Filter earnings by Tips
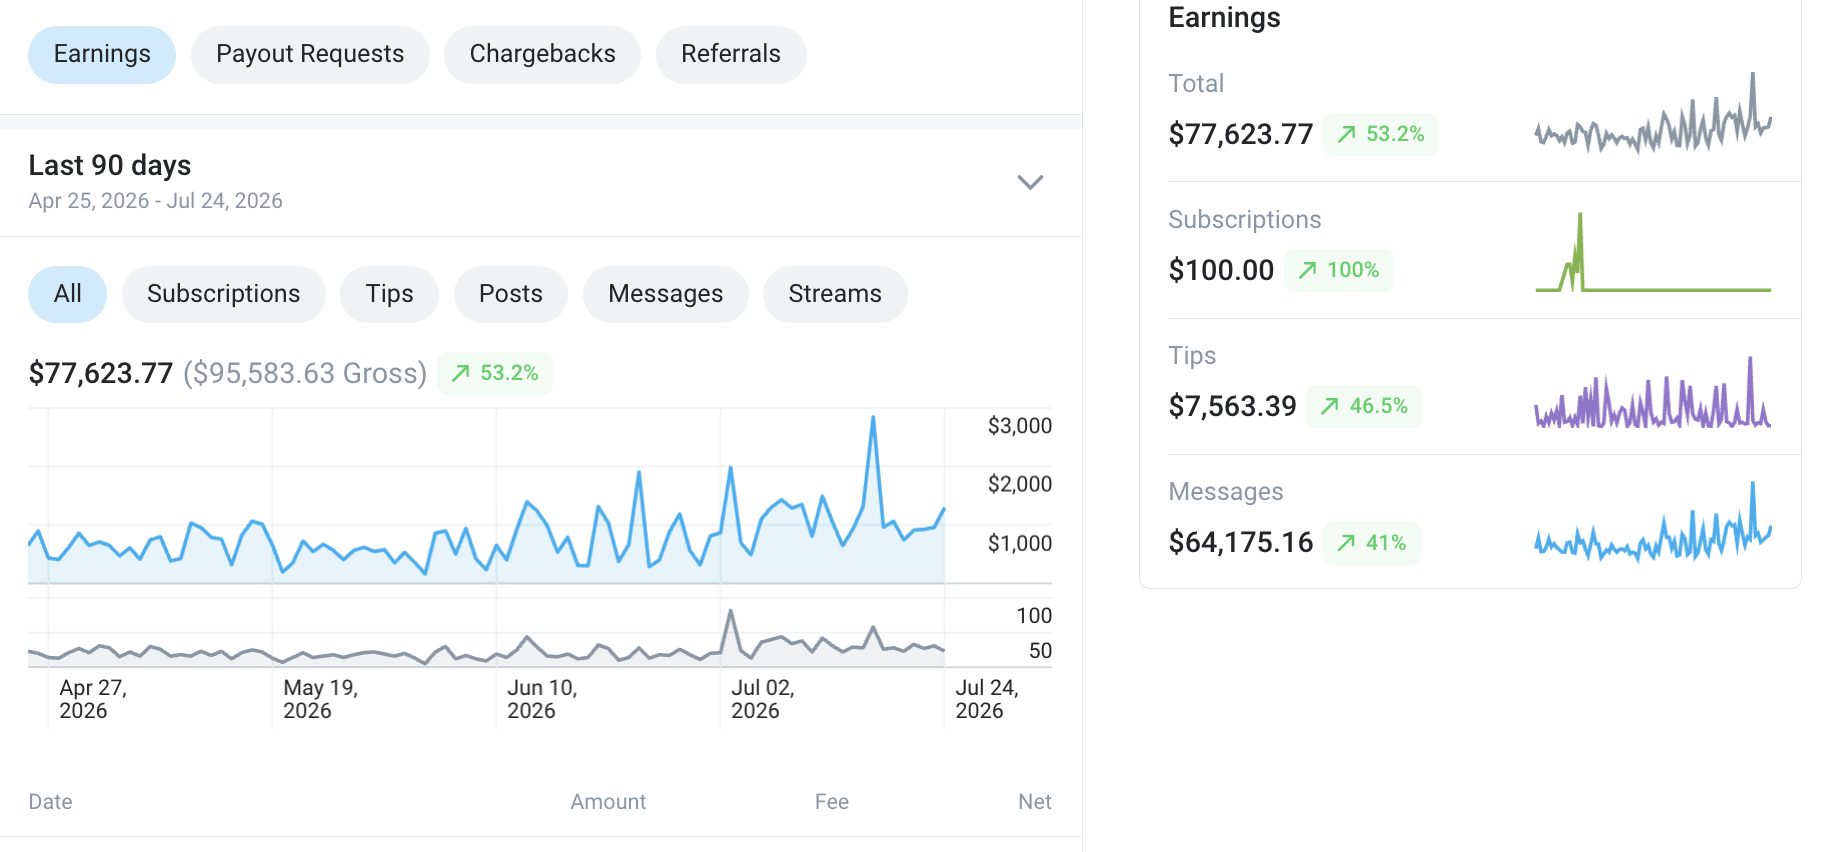1822x852 pixels. (389, 294)
